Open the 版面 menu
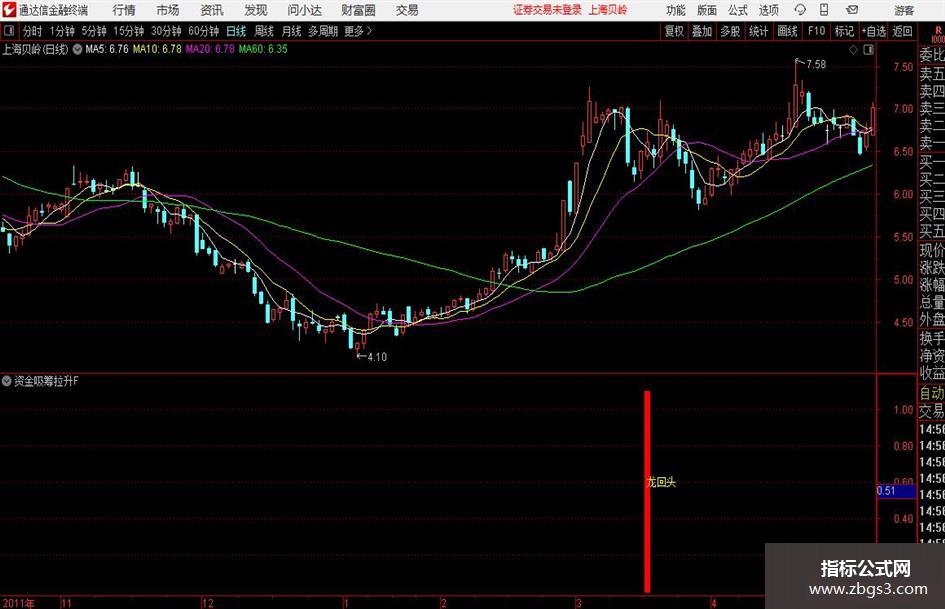Screen dimensions: 945x609 tap(706, 10)
